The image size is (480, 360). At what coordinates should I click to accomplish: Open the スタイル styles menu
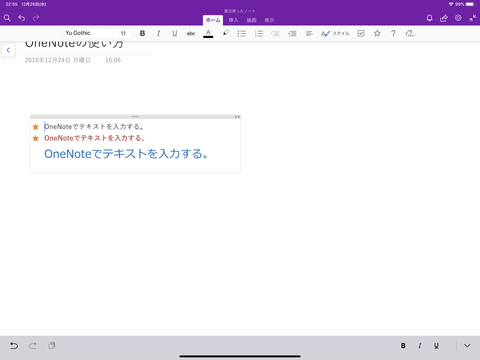pos(335,33)
